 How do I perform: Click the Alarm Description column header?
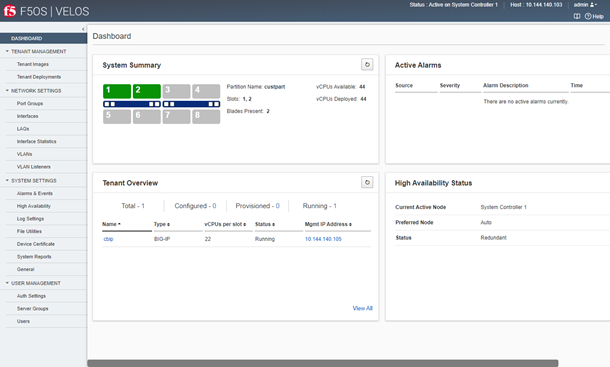click(x=506, y=85)
